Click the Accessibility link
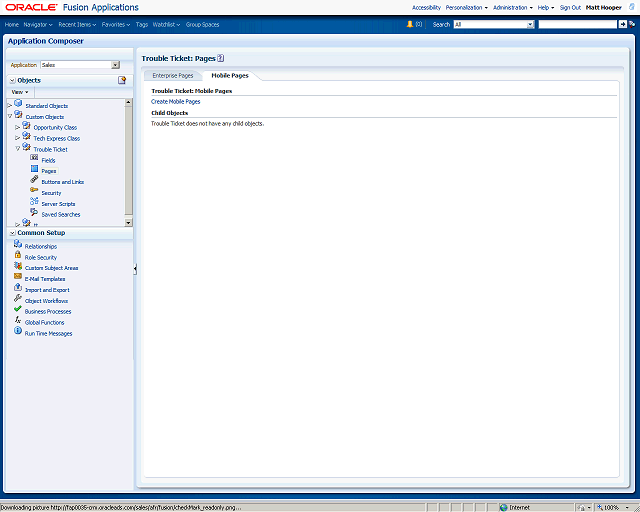Screen dimensions: 640x512 (426, 8)
